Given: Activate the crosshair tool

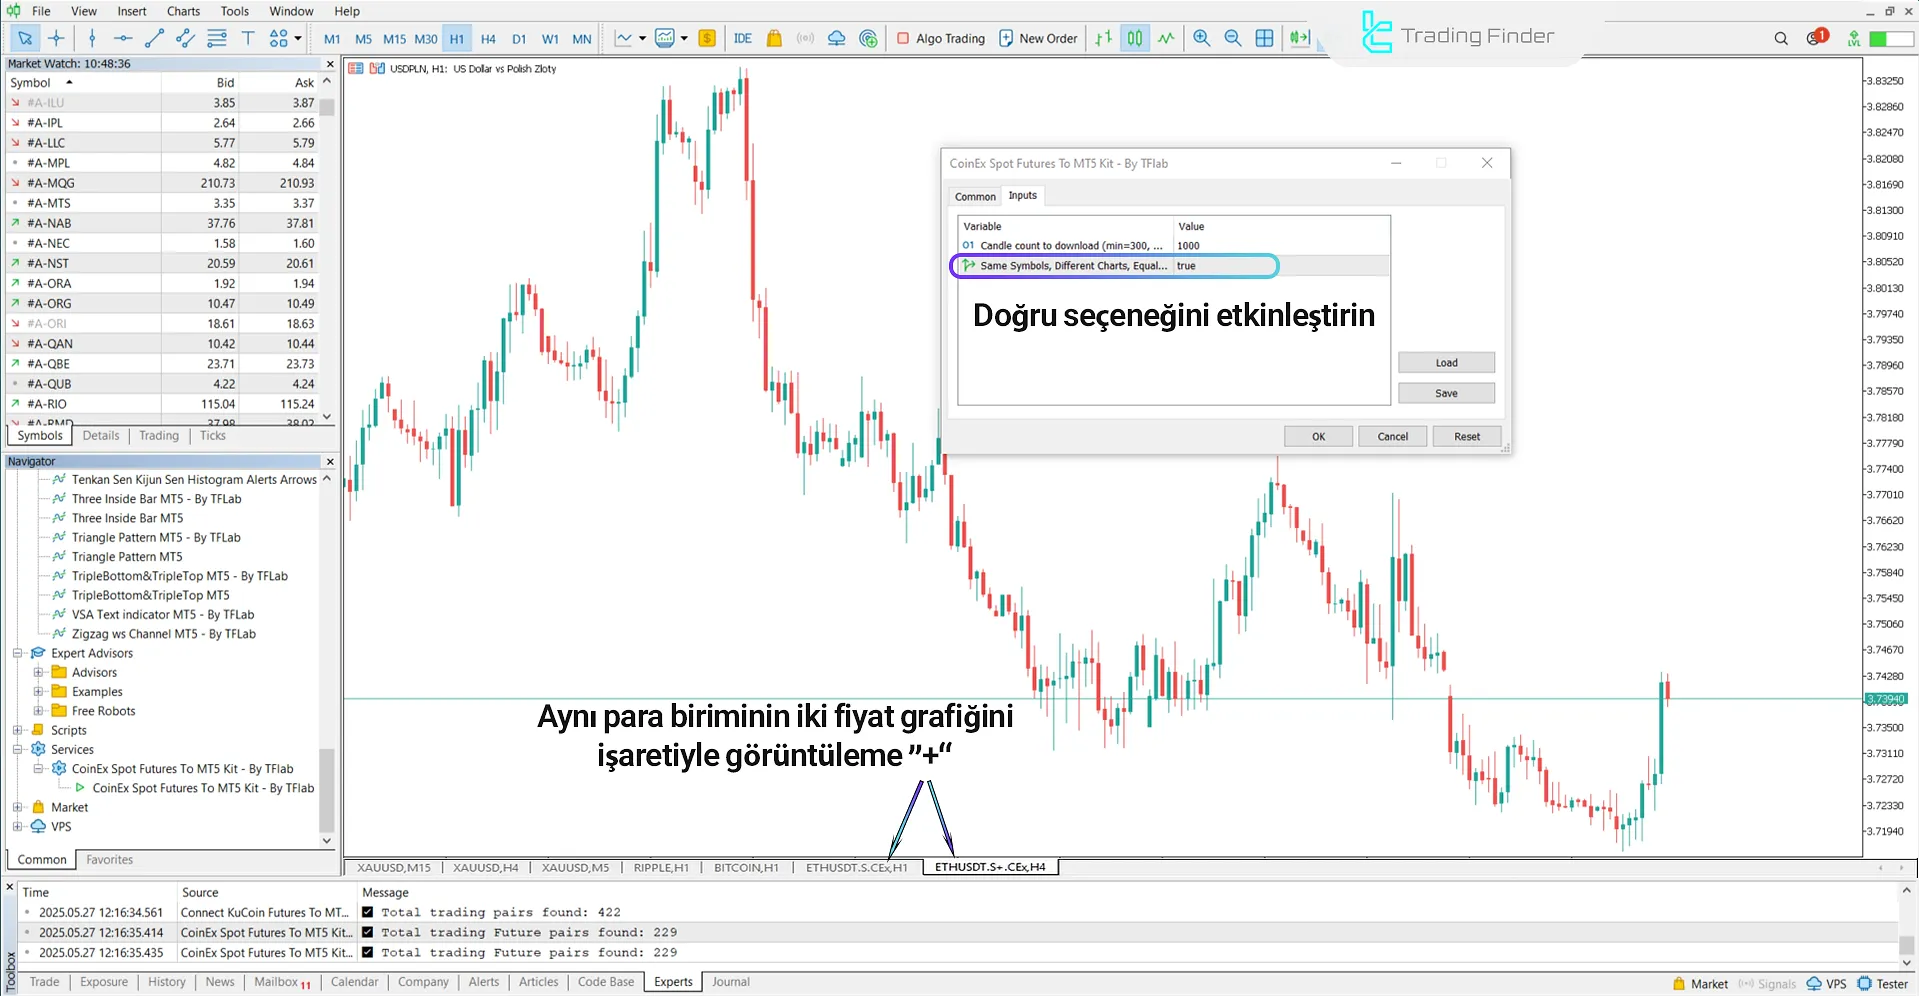Looking at the screenshot, I should pos(56,38).
